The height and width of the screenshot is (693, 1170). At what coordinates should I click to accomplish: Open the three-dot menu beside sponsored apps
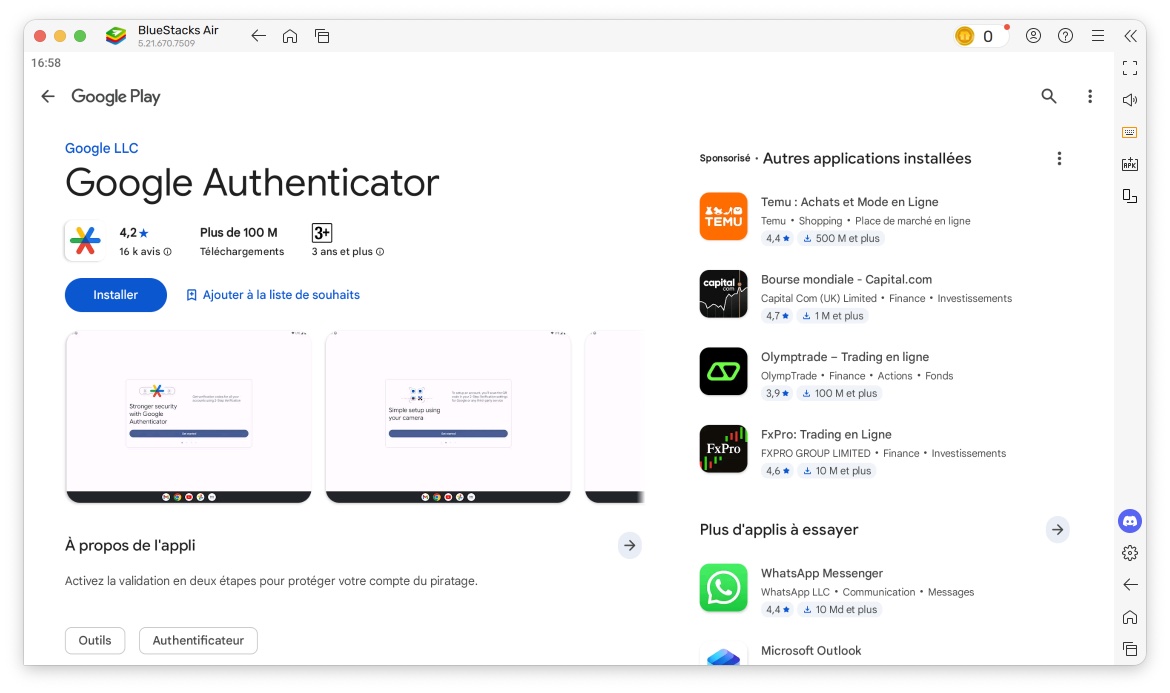(x=1059, y=158)
